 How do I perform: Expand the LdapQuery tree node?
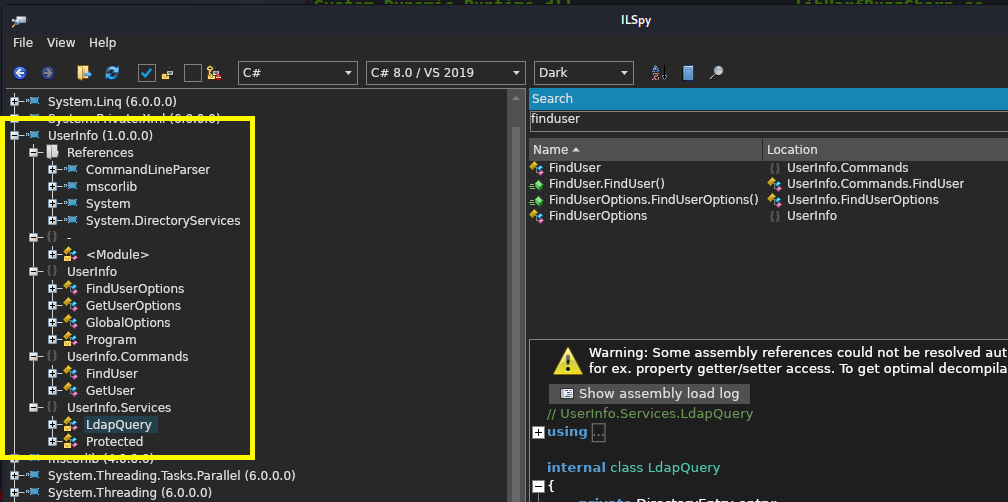pos(53,424)
